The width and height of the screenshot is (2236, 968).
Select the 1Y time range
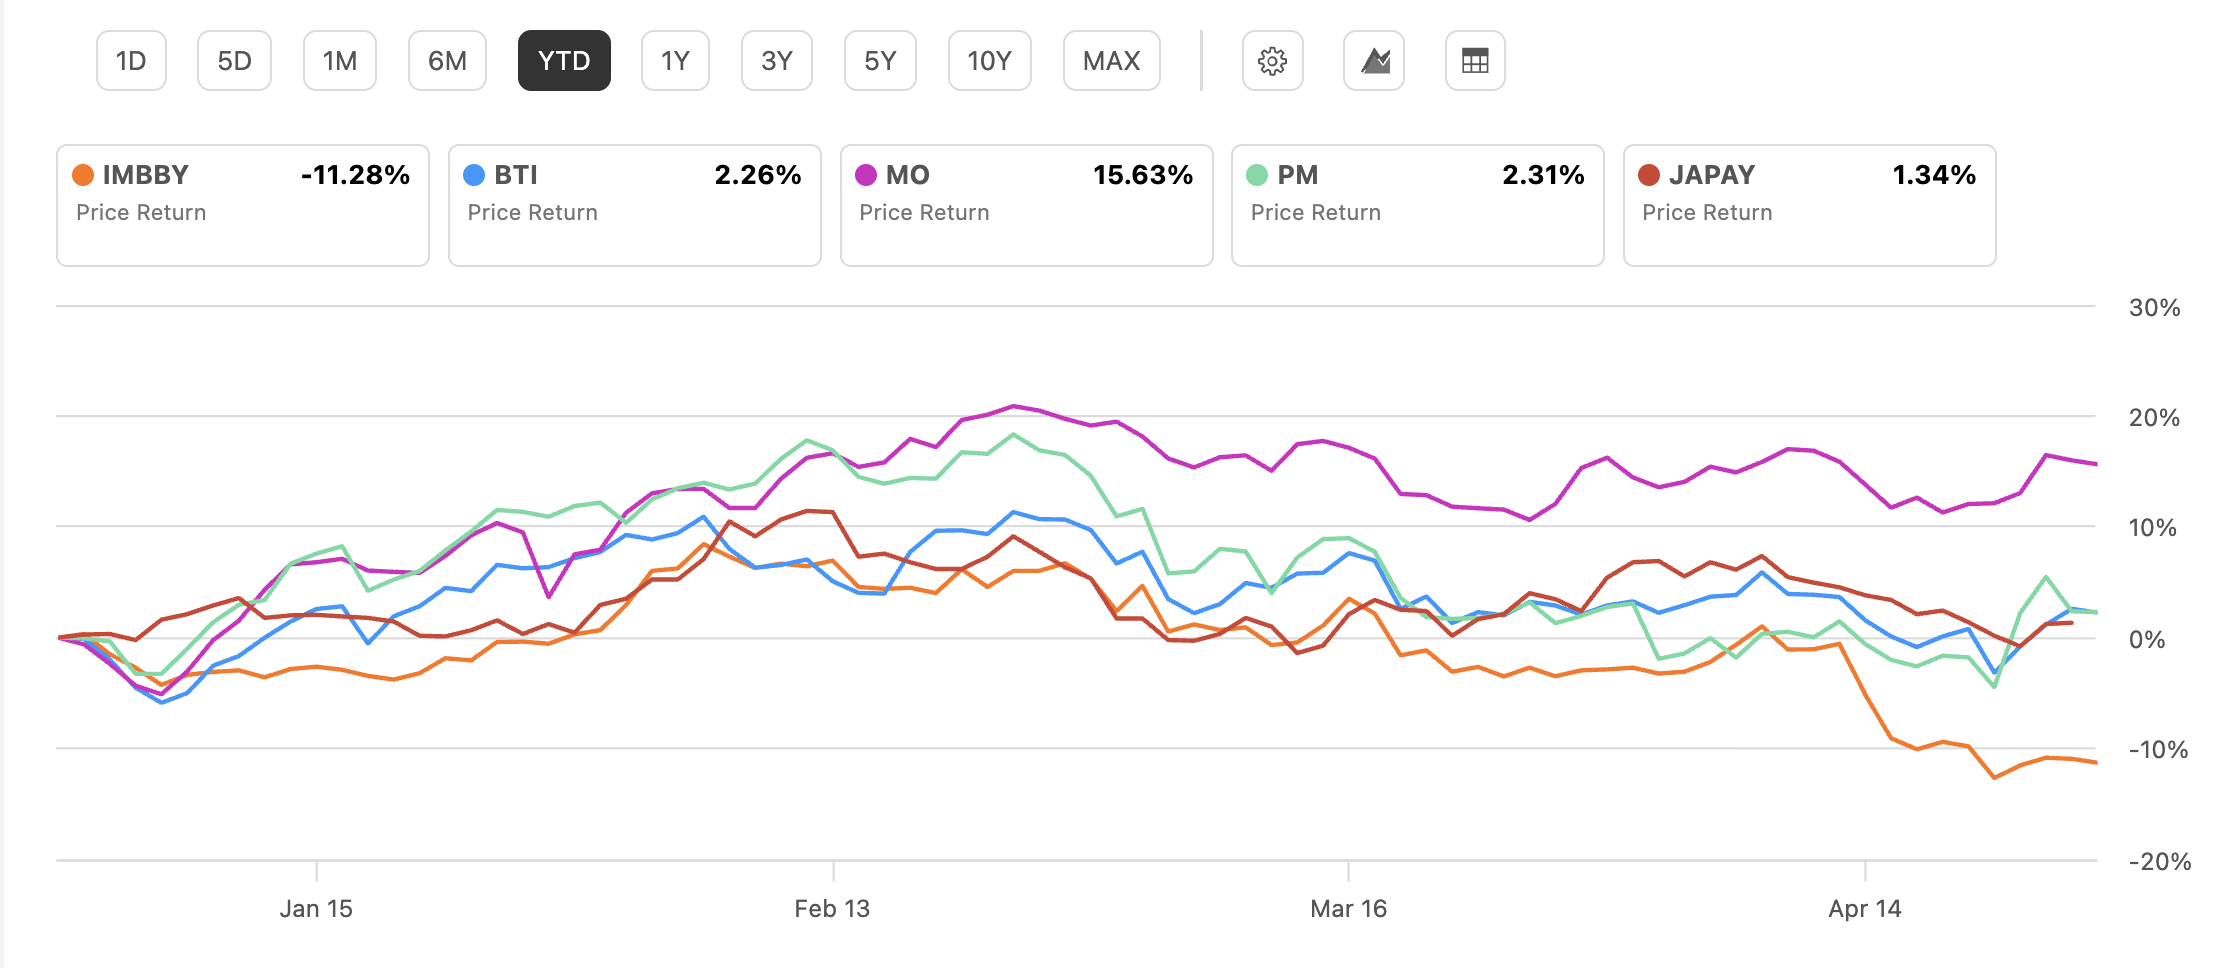(x=675, y=61)
